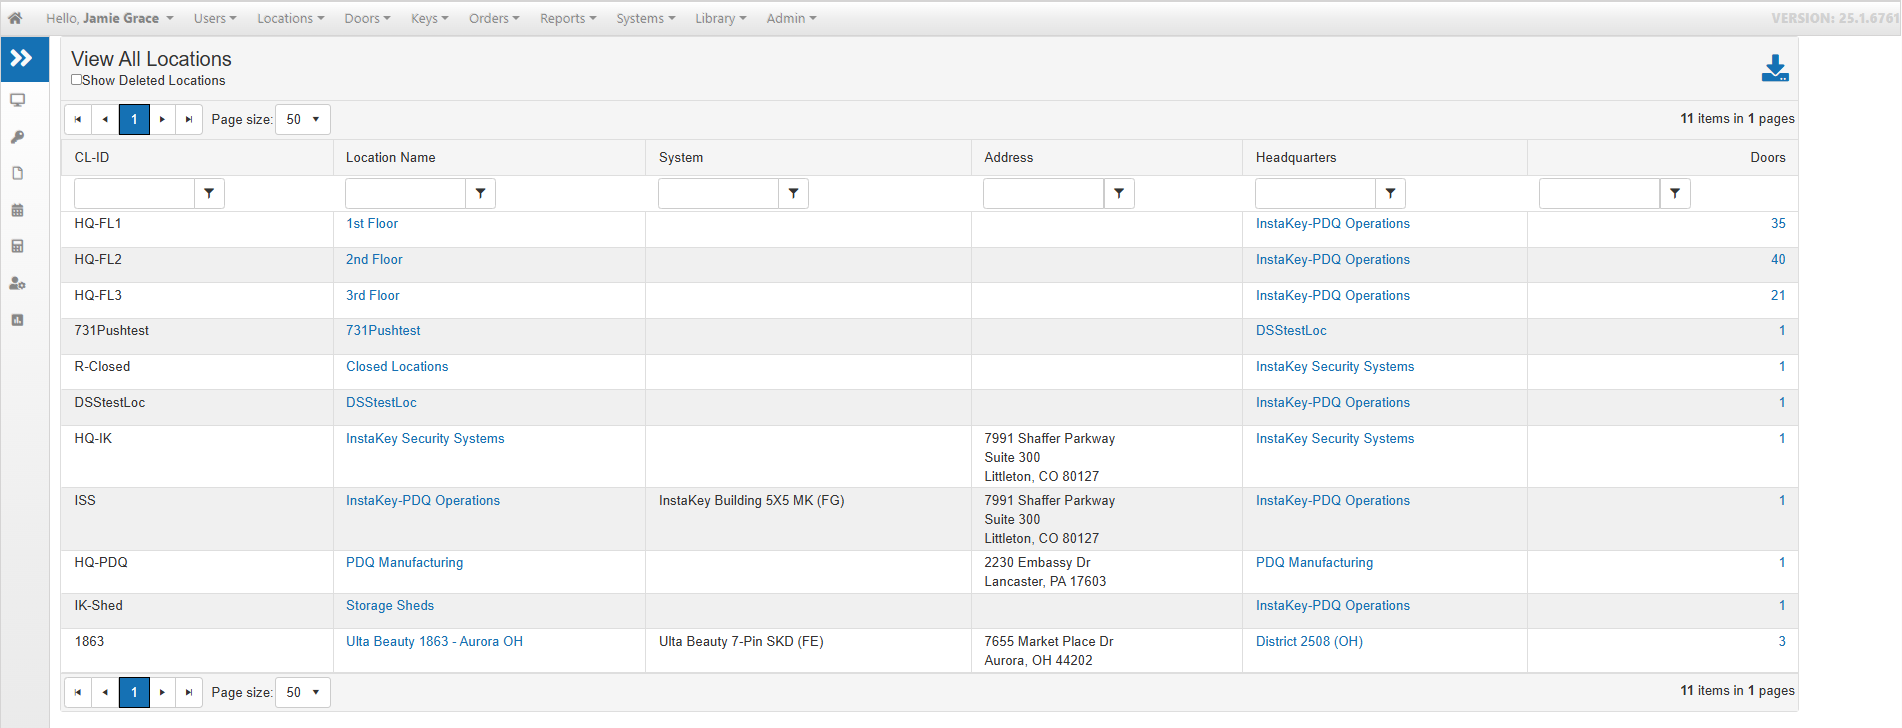Open the District 2508 (OH) headquarters link

(x=1309, y=642)
